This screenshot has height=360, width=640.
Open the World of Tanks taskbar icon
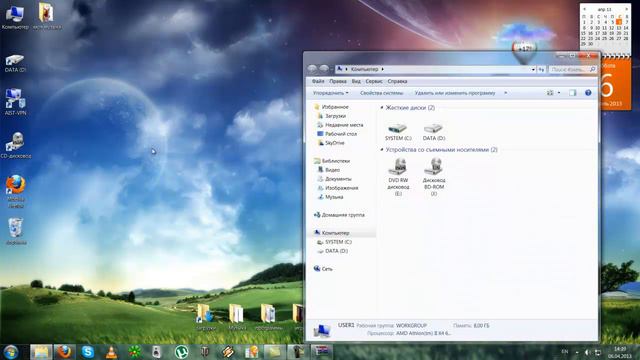[204, 352]
